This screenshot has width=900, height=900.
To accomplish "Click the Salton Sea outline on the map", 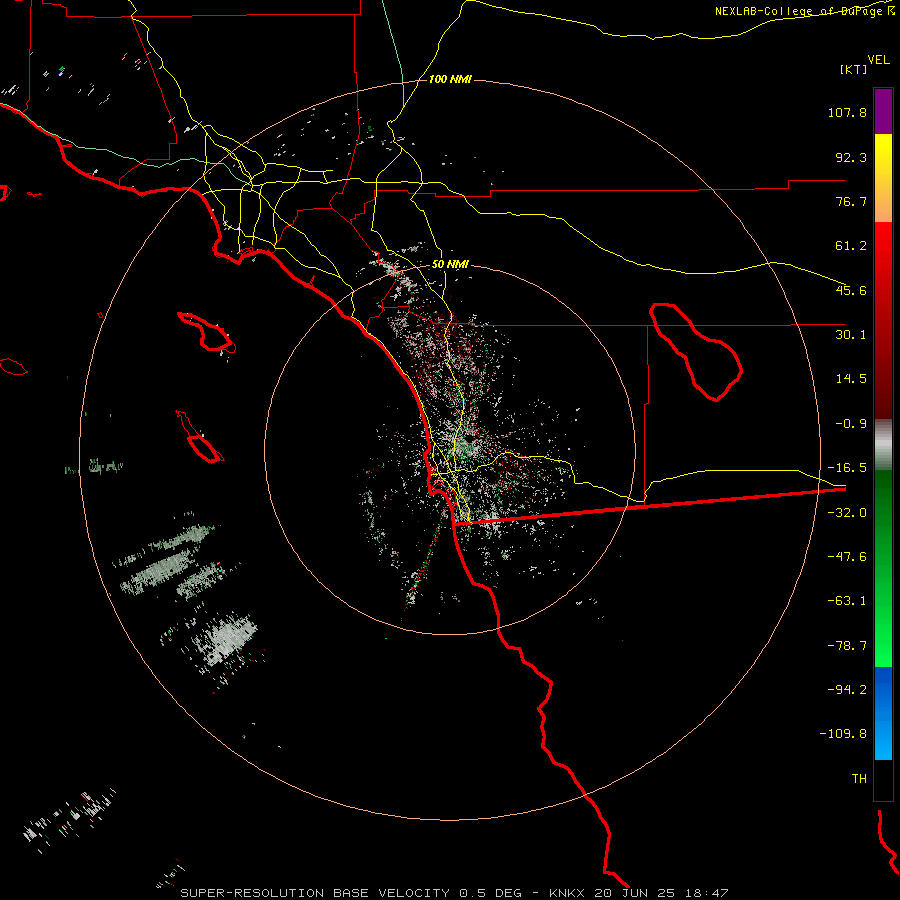I will (x=696, y=352).
